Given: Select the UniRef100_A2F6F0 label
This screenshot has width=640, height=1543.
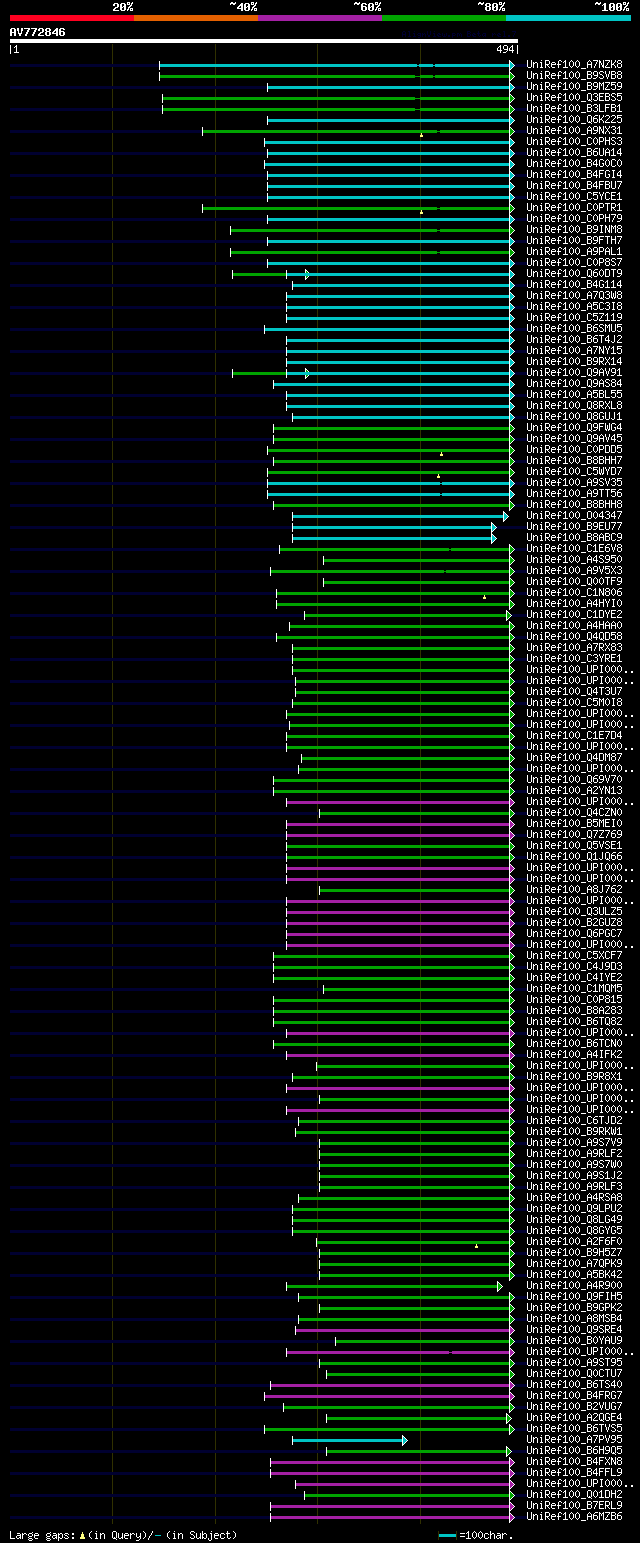Looking at the screenshot, I should pos(575,1241).
